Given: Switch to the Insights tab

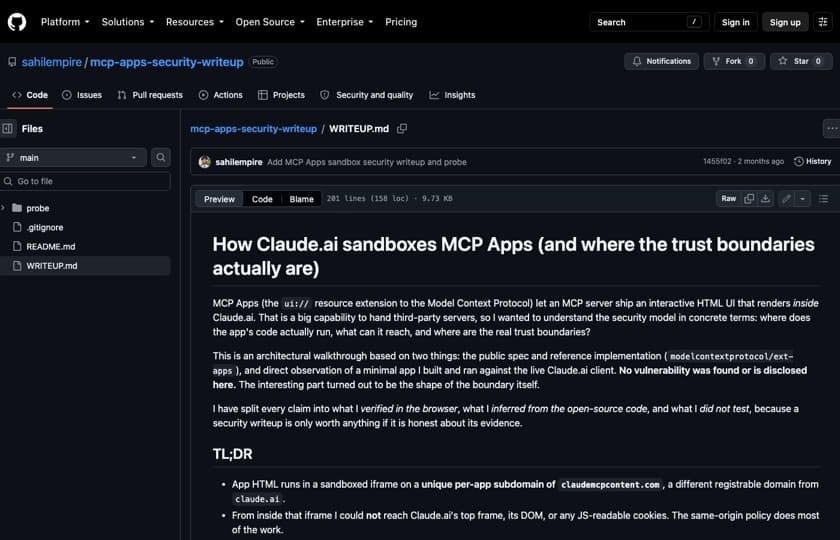Looking at the screenshot, I should pyautogui.click(x=452, y=95).
